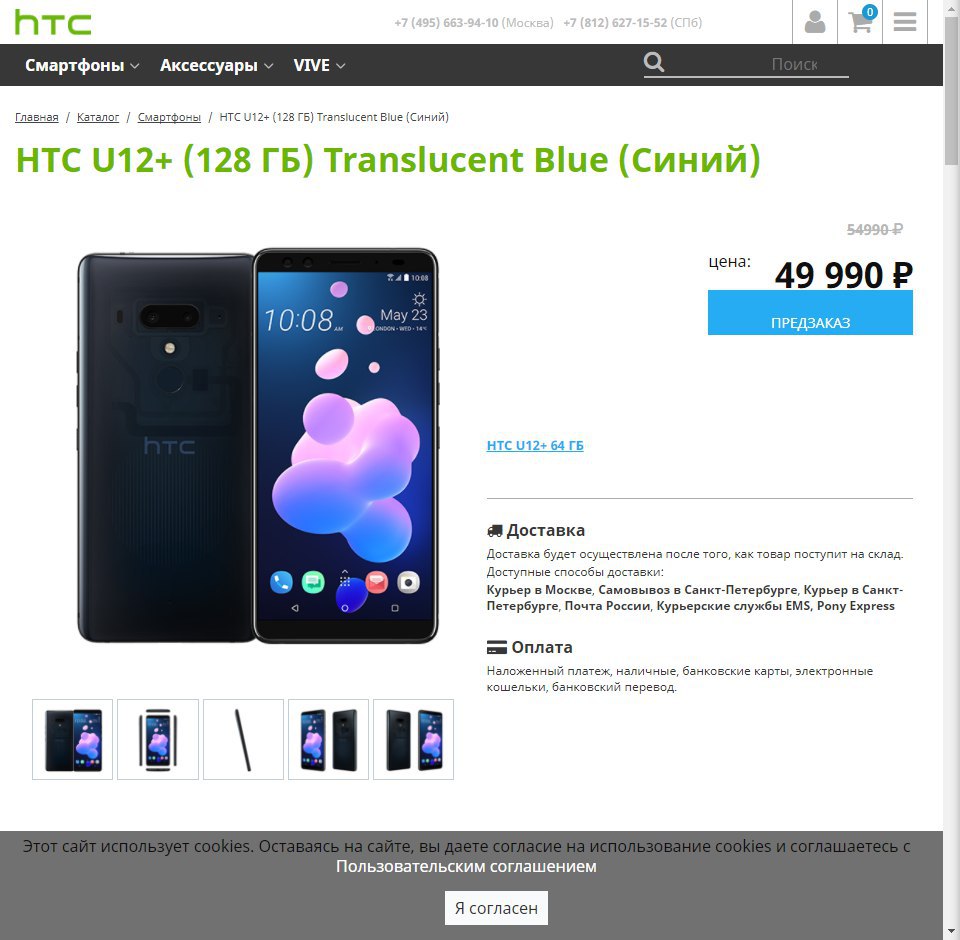Expand the VIVE dropdown menu
Image resolution: width=960 pixels, height=940 pixels.
[319, 65]
